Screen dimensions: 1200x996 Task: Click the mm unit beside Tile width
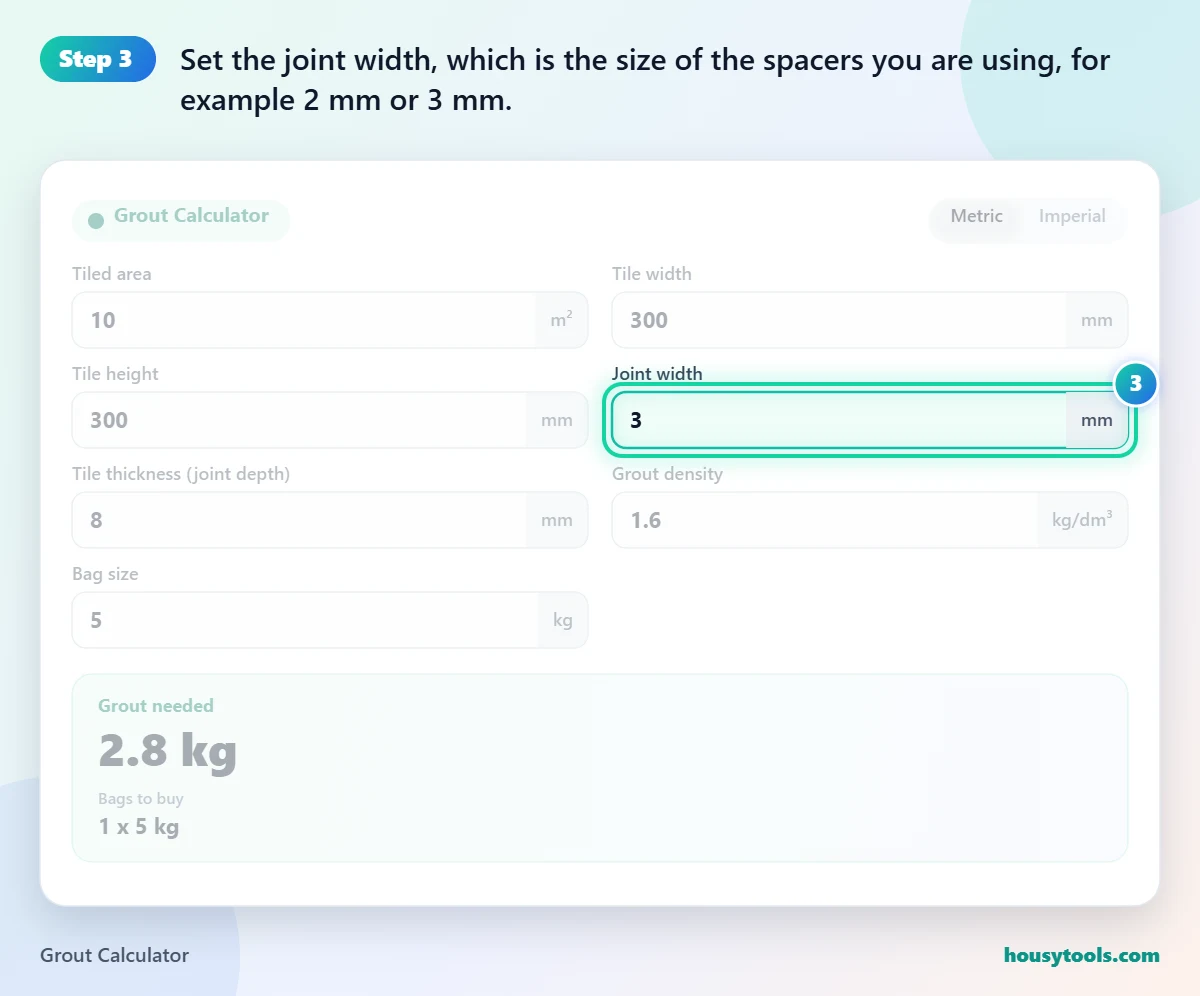click(1097, 320)
